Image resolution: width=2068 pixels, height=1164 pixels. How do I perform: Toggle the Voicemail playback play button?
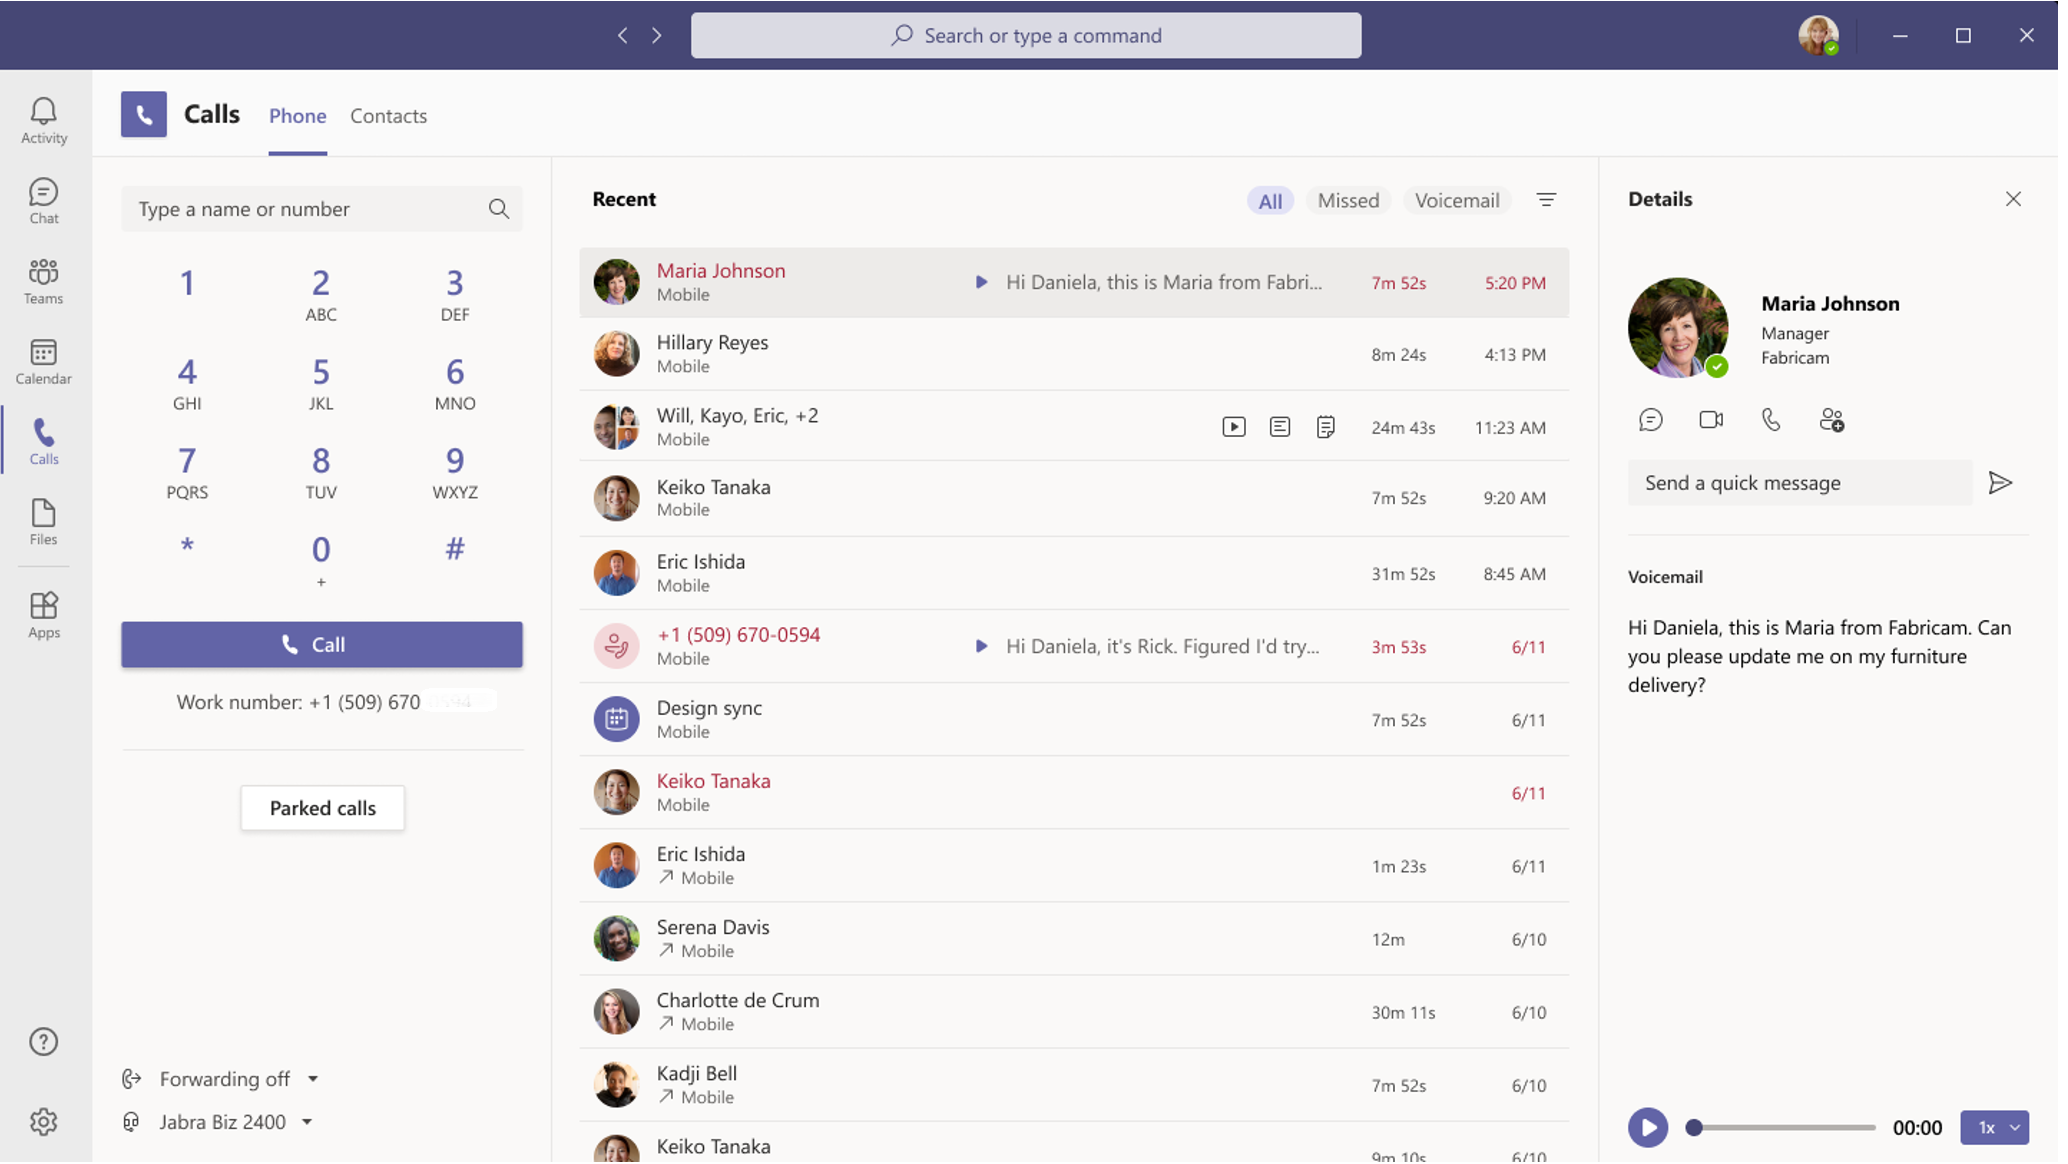(x=1646, y=1126)
